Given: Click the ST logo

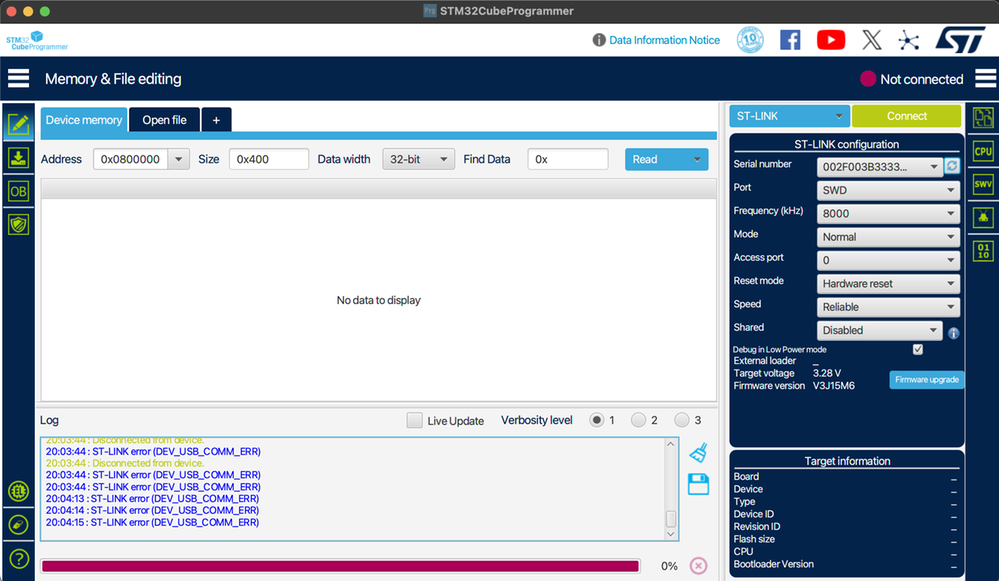Looking at the screenshot, I should (x=961, y=40).
